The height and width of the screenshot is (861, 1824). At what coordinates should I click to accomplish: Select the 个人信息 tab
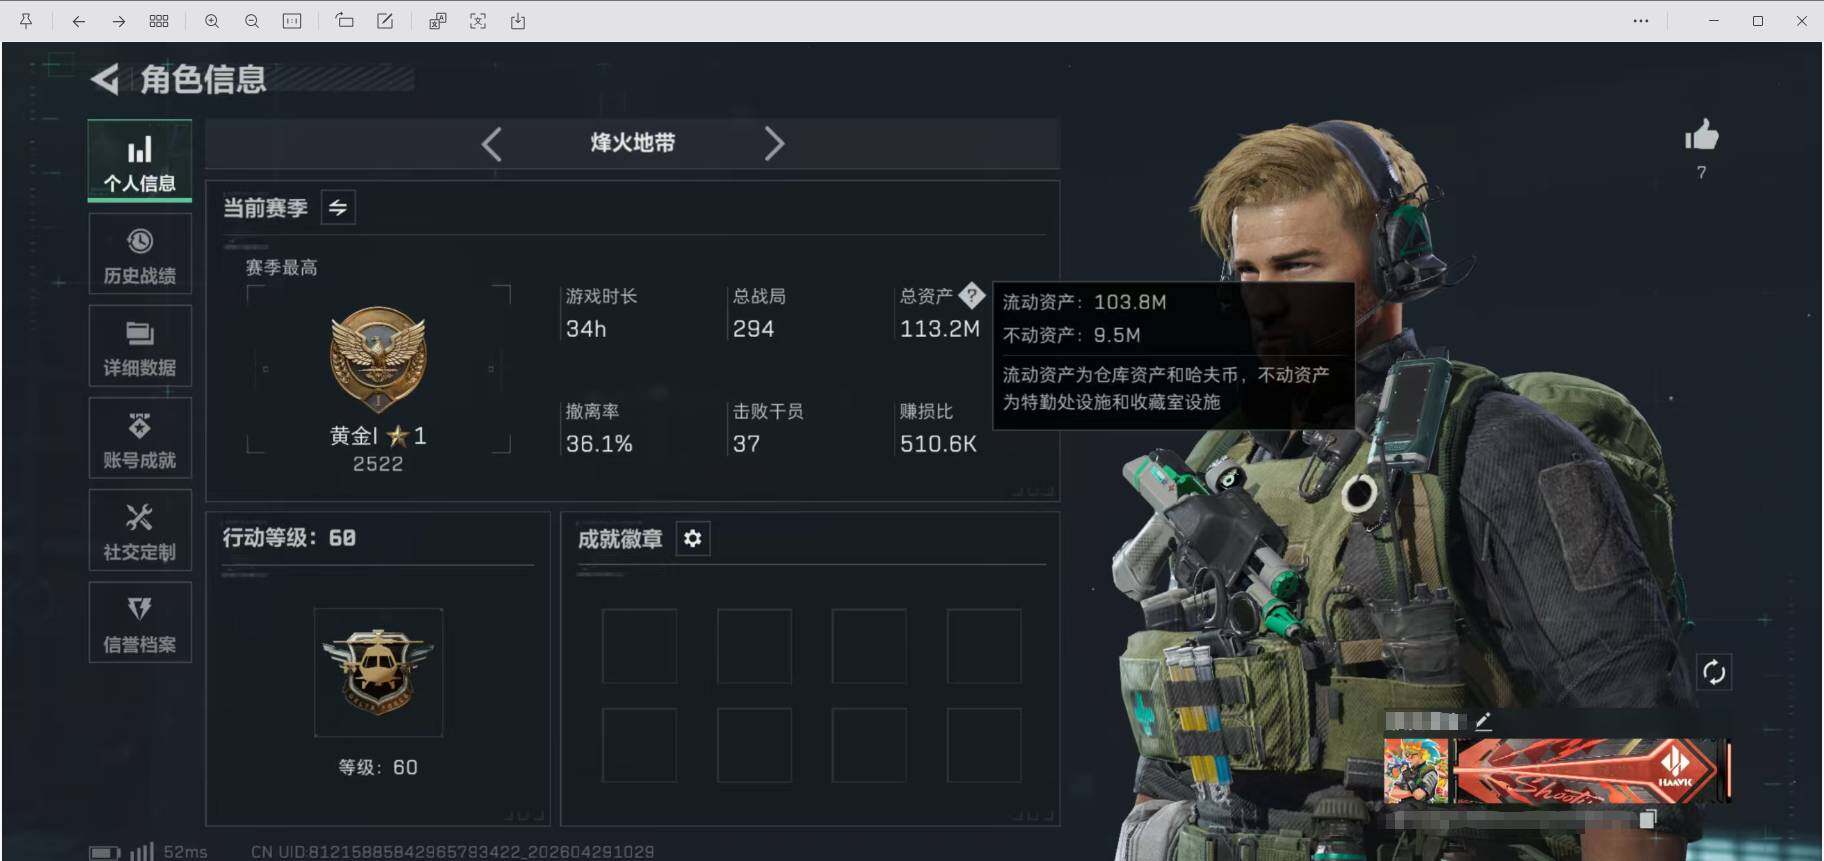coord(140,161)
